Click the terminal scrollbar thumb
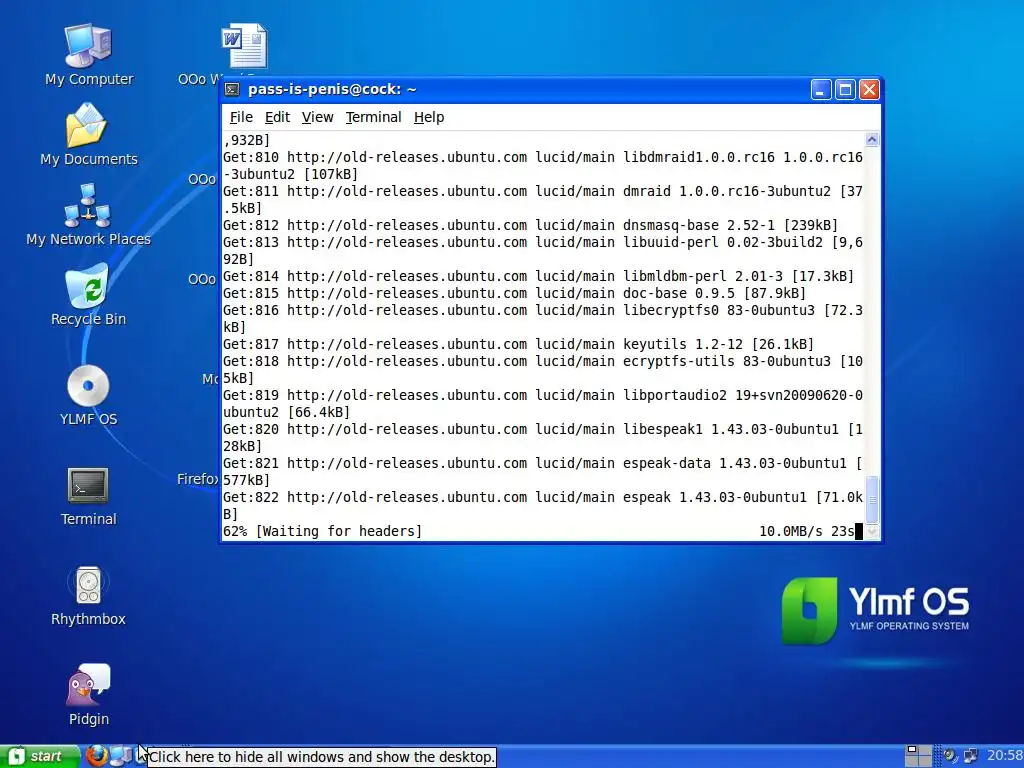Viewport: 1024px width, 768px height. tap(872, 500)
